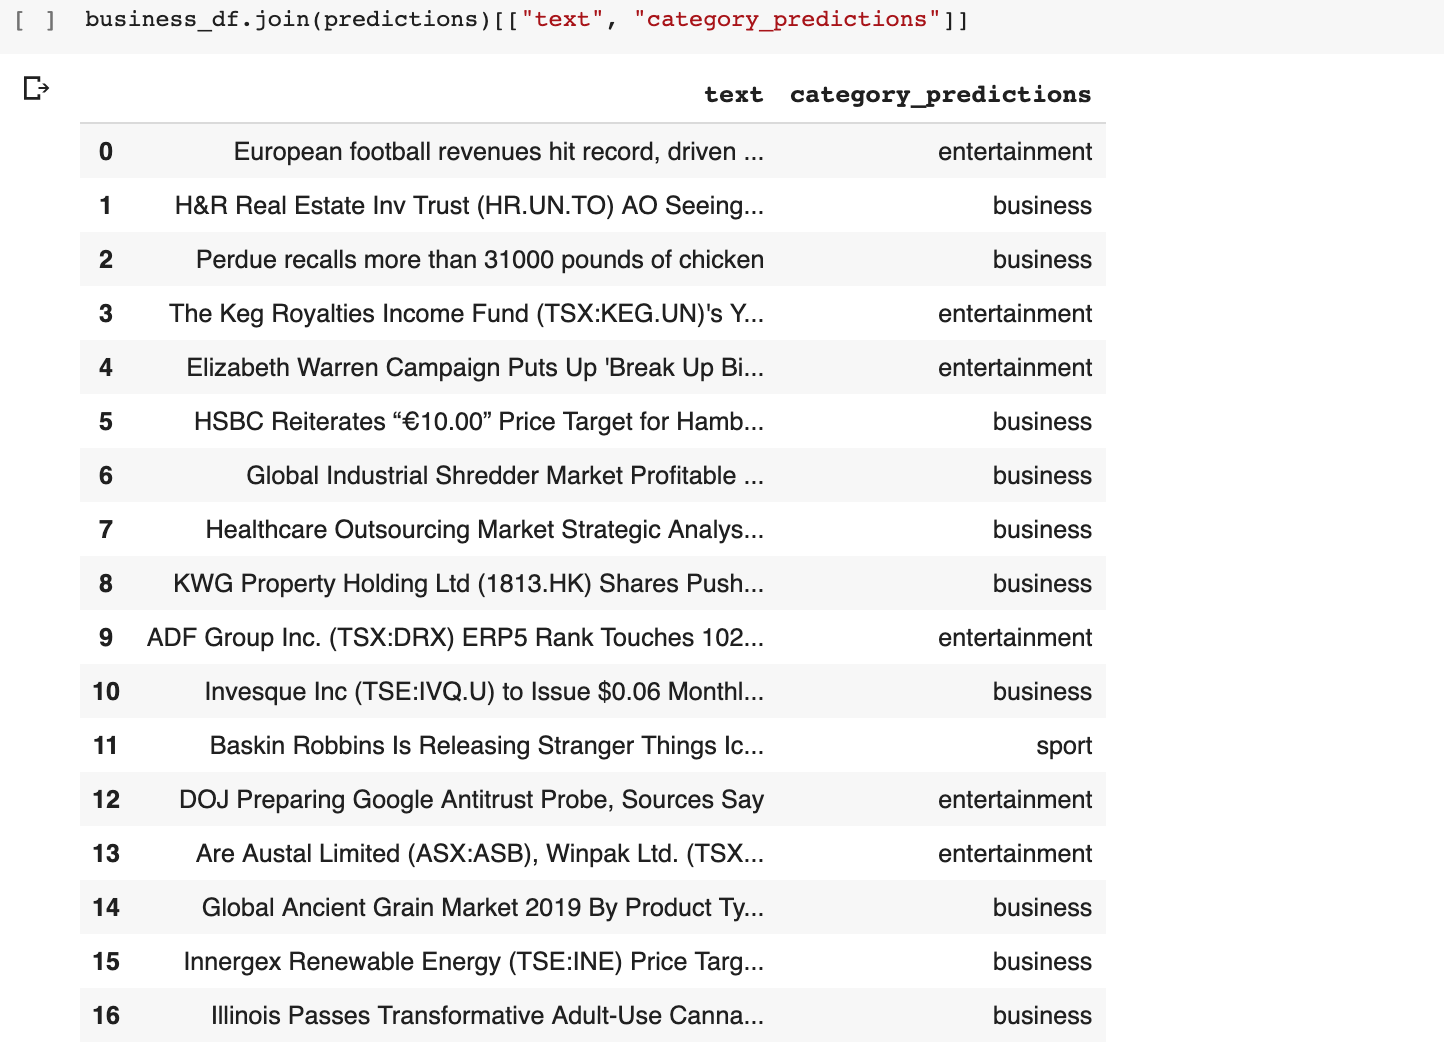Click row index 9 label
The image size is (1444, 1052).
[106, 638]
